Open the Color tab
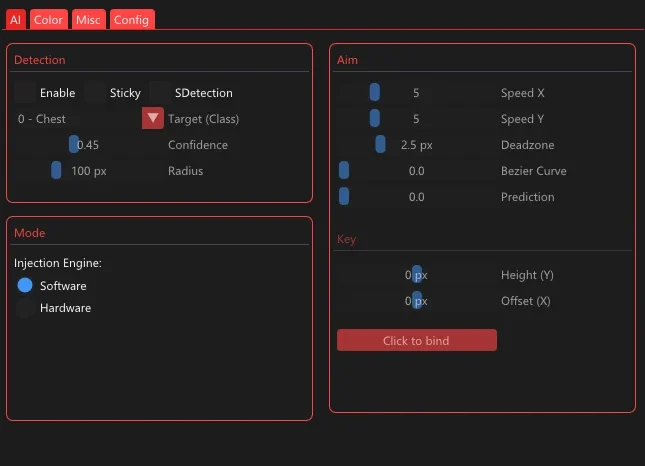The height and width of the screenshot is (466, 645). point(49,19)
